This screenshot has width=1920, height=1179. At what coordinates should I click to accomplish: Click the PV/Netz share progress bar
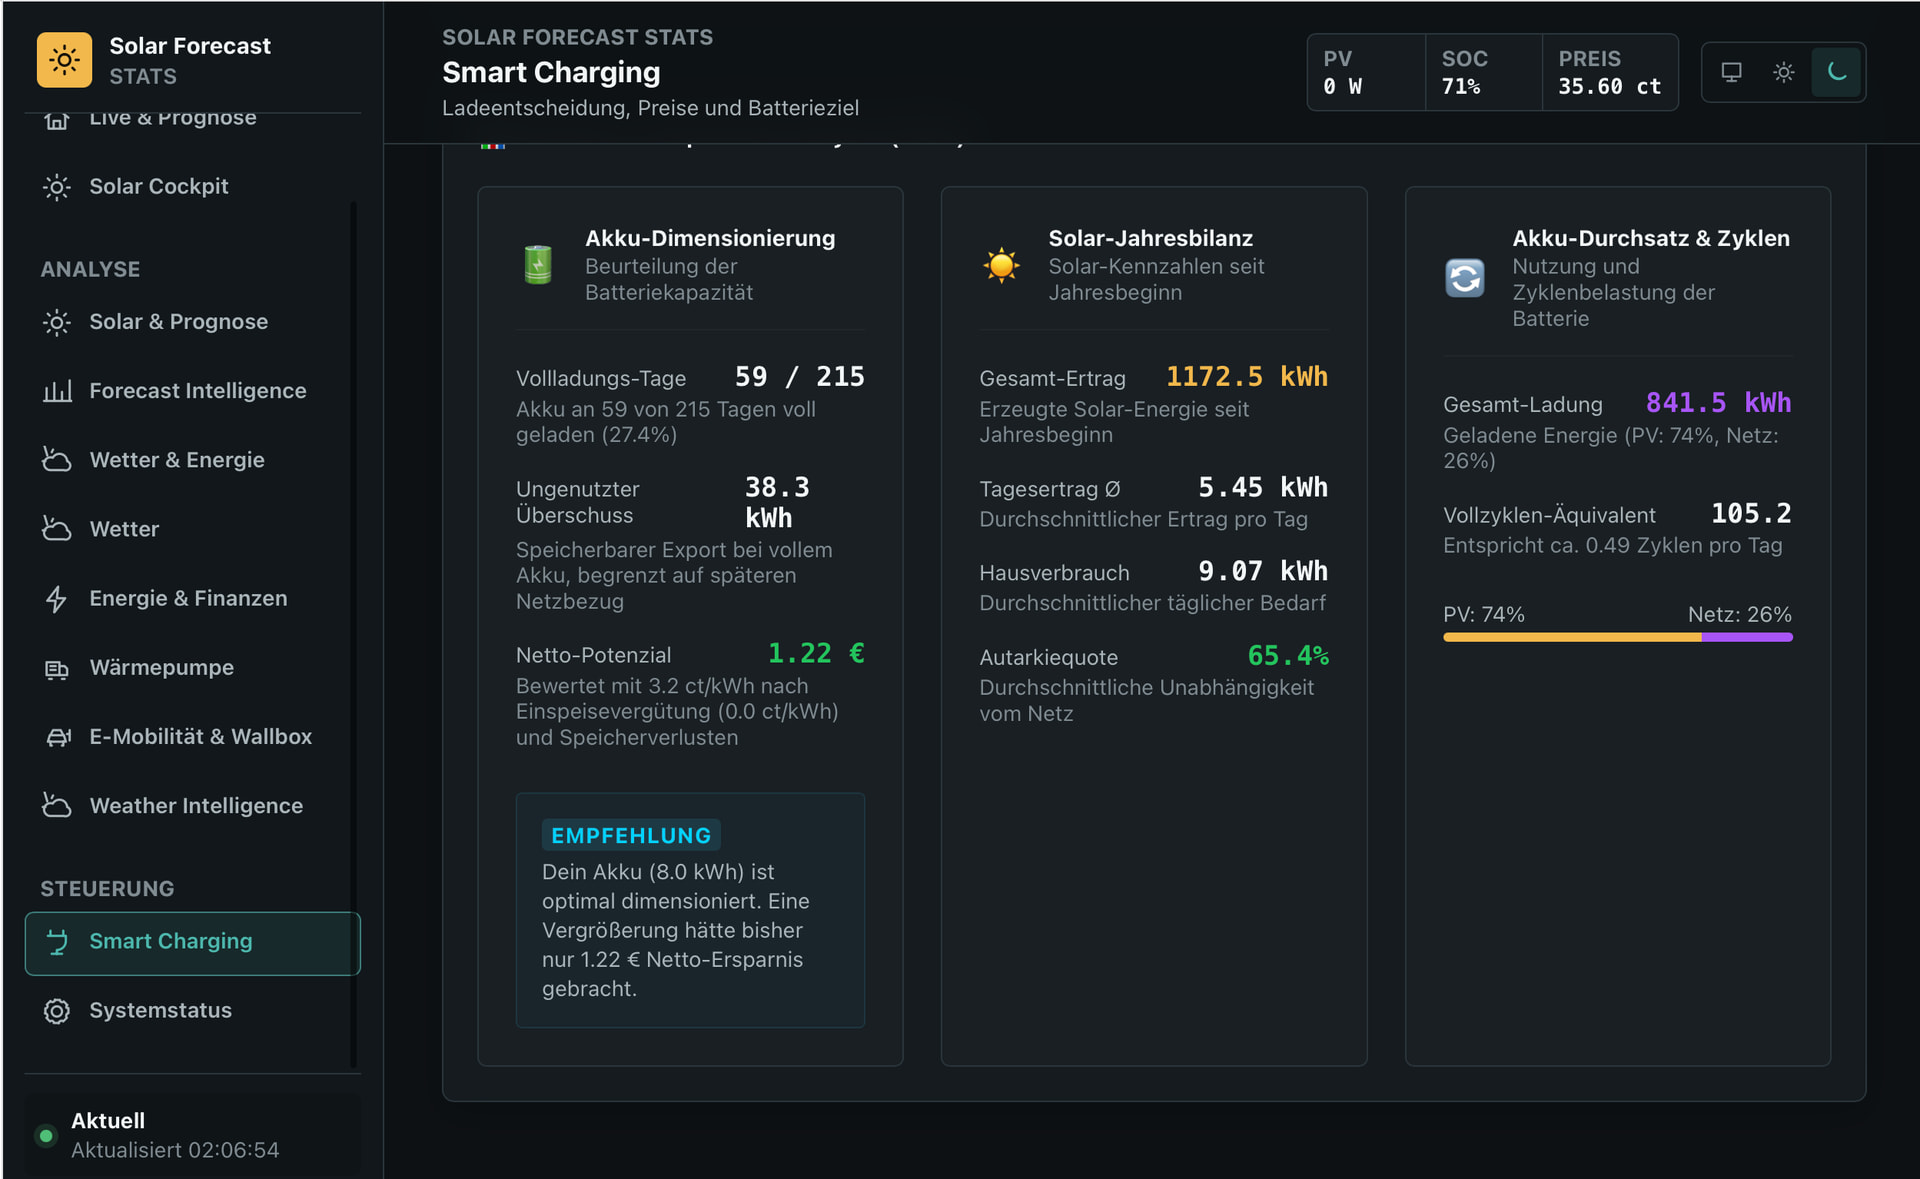[1617, 637]
